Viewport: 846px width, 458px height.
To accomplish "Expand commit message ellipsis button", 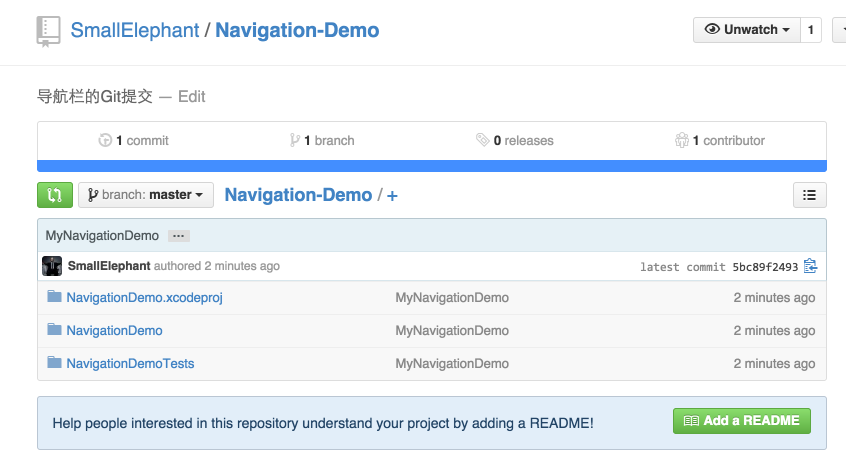I will pos(178,236).
